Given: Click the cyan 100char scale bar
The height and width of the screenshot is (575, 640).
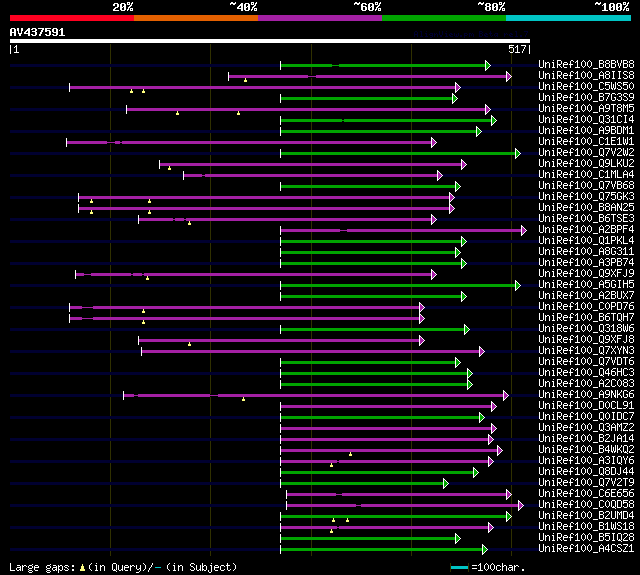Looking at the screenshot, I should [x=460, y=567].
